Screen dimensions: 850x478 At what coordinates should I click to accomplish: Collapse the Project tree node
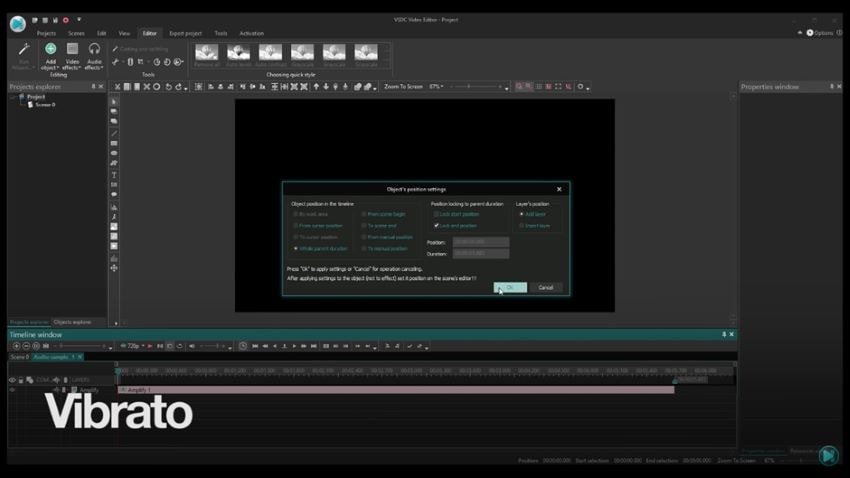[13, 96]
